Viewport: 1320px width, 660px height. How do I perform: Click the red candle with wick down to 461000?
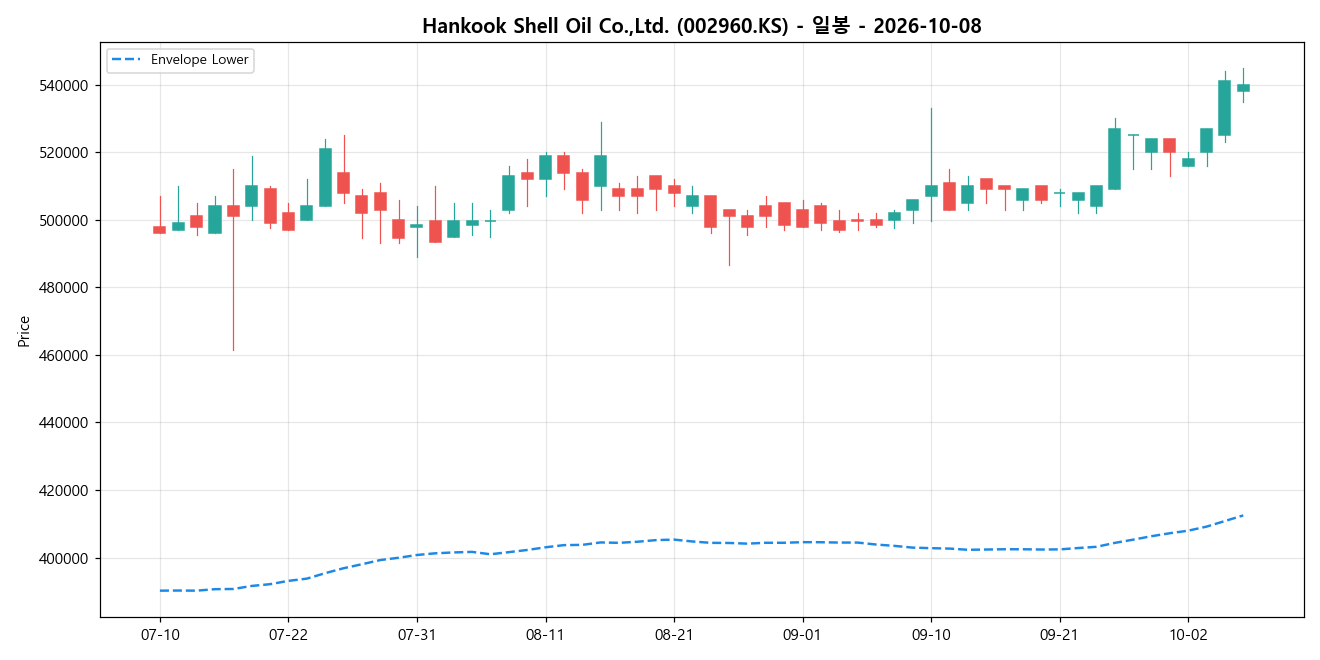click(x=233, y=211)
